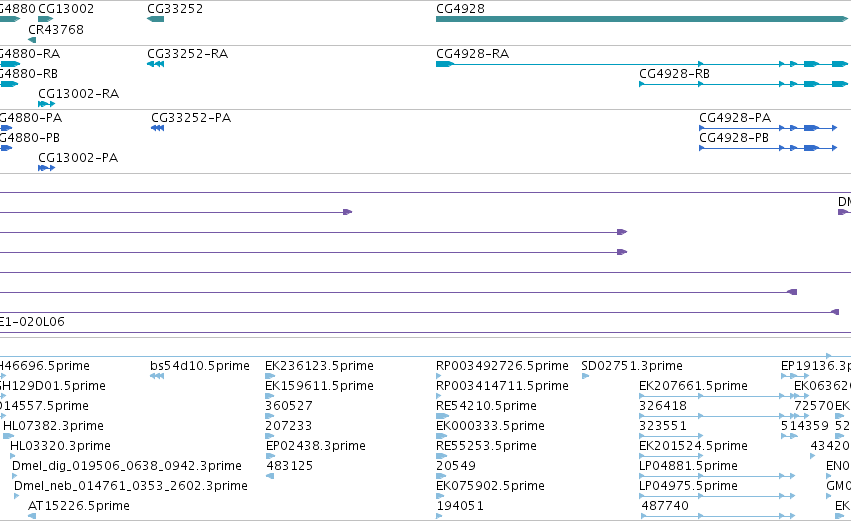Click protein CG4928-PA label
This screenshot has width=851, height=521.
coord(735,118)
